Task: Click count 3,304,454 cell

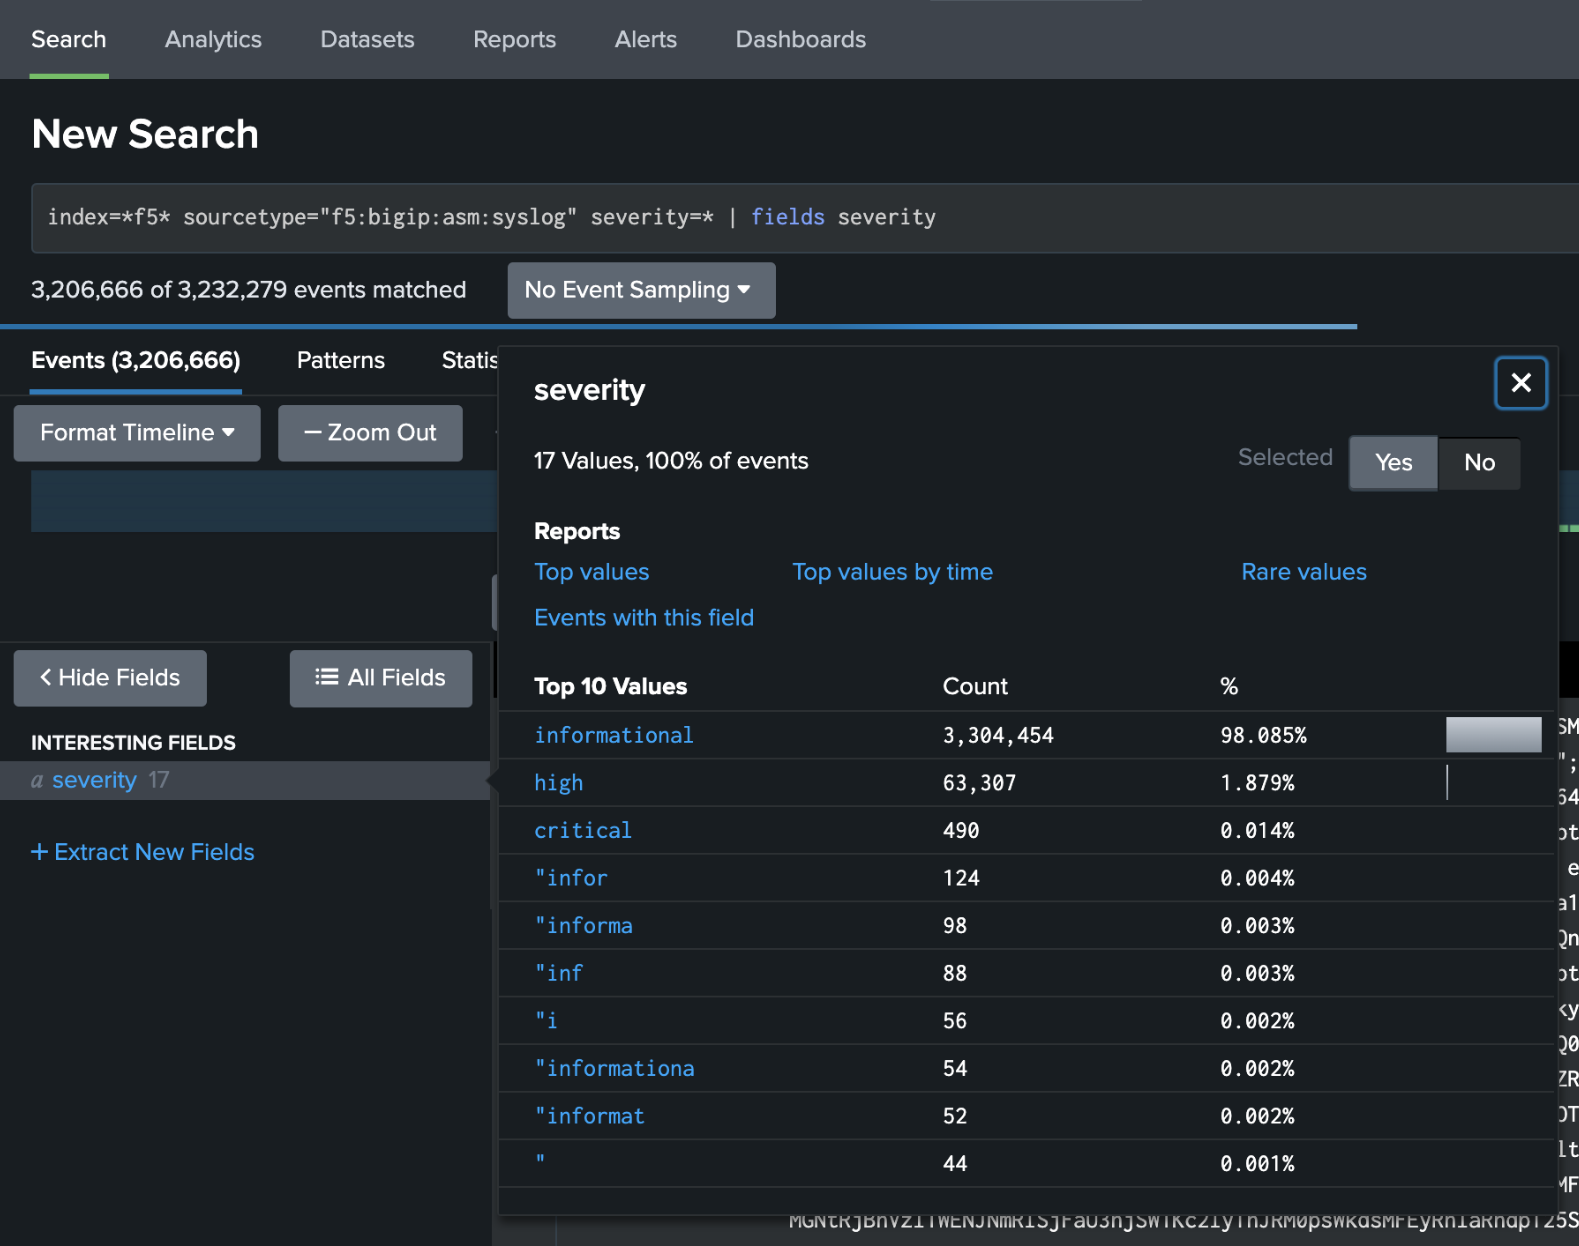Action: [x=998, y=736]
